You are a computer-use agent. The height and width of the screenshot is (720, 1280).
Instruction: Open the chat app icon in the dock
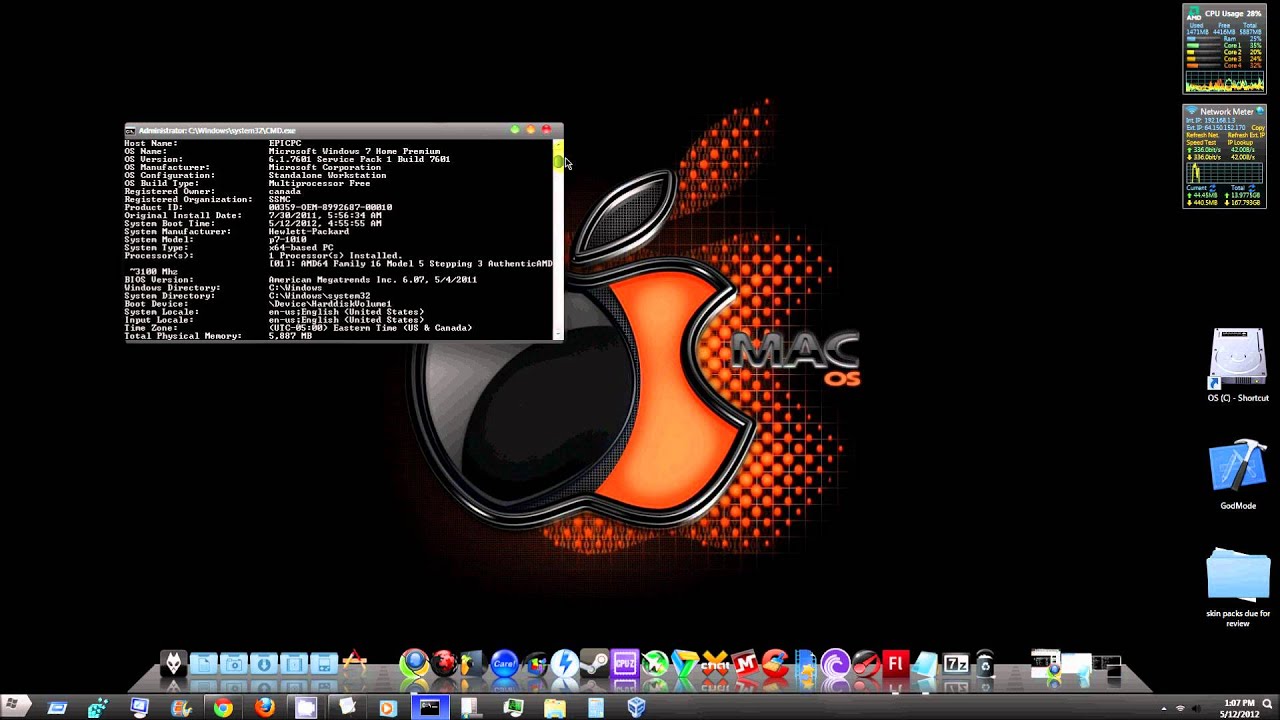pos(714,663)
